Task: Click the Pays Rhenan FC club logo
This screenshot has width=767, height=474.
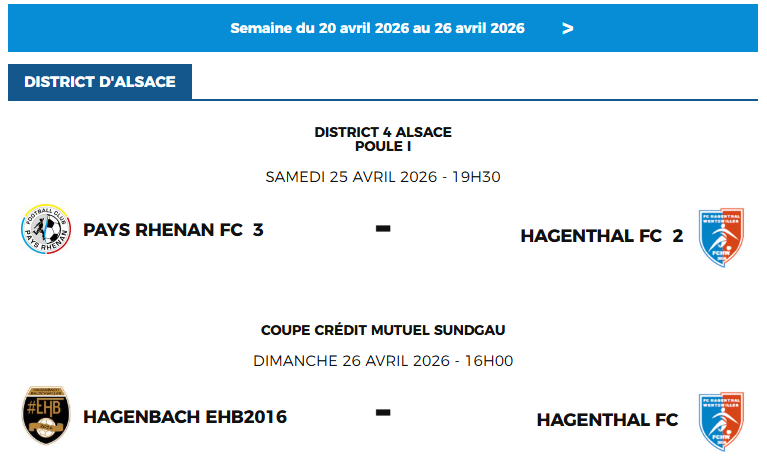Action: coord(46,230)
